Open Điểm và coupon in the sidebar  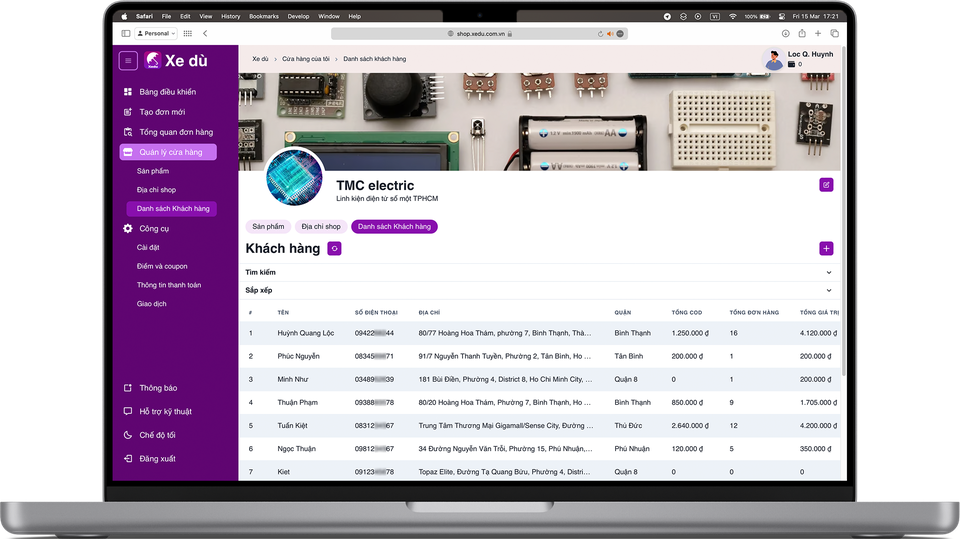(162, 266)
